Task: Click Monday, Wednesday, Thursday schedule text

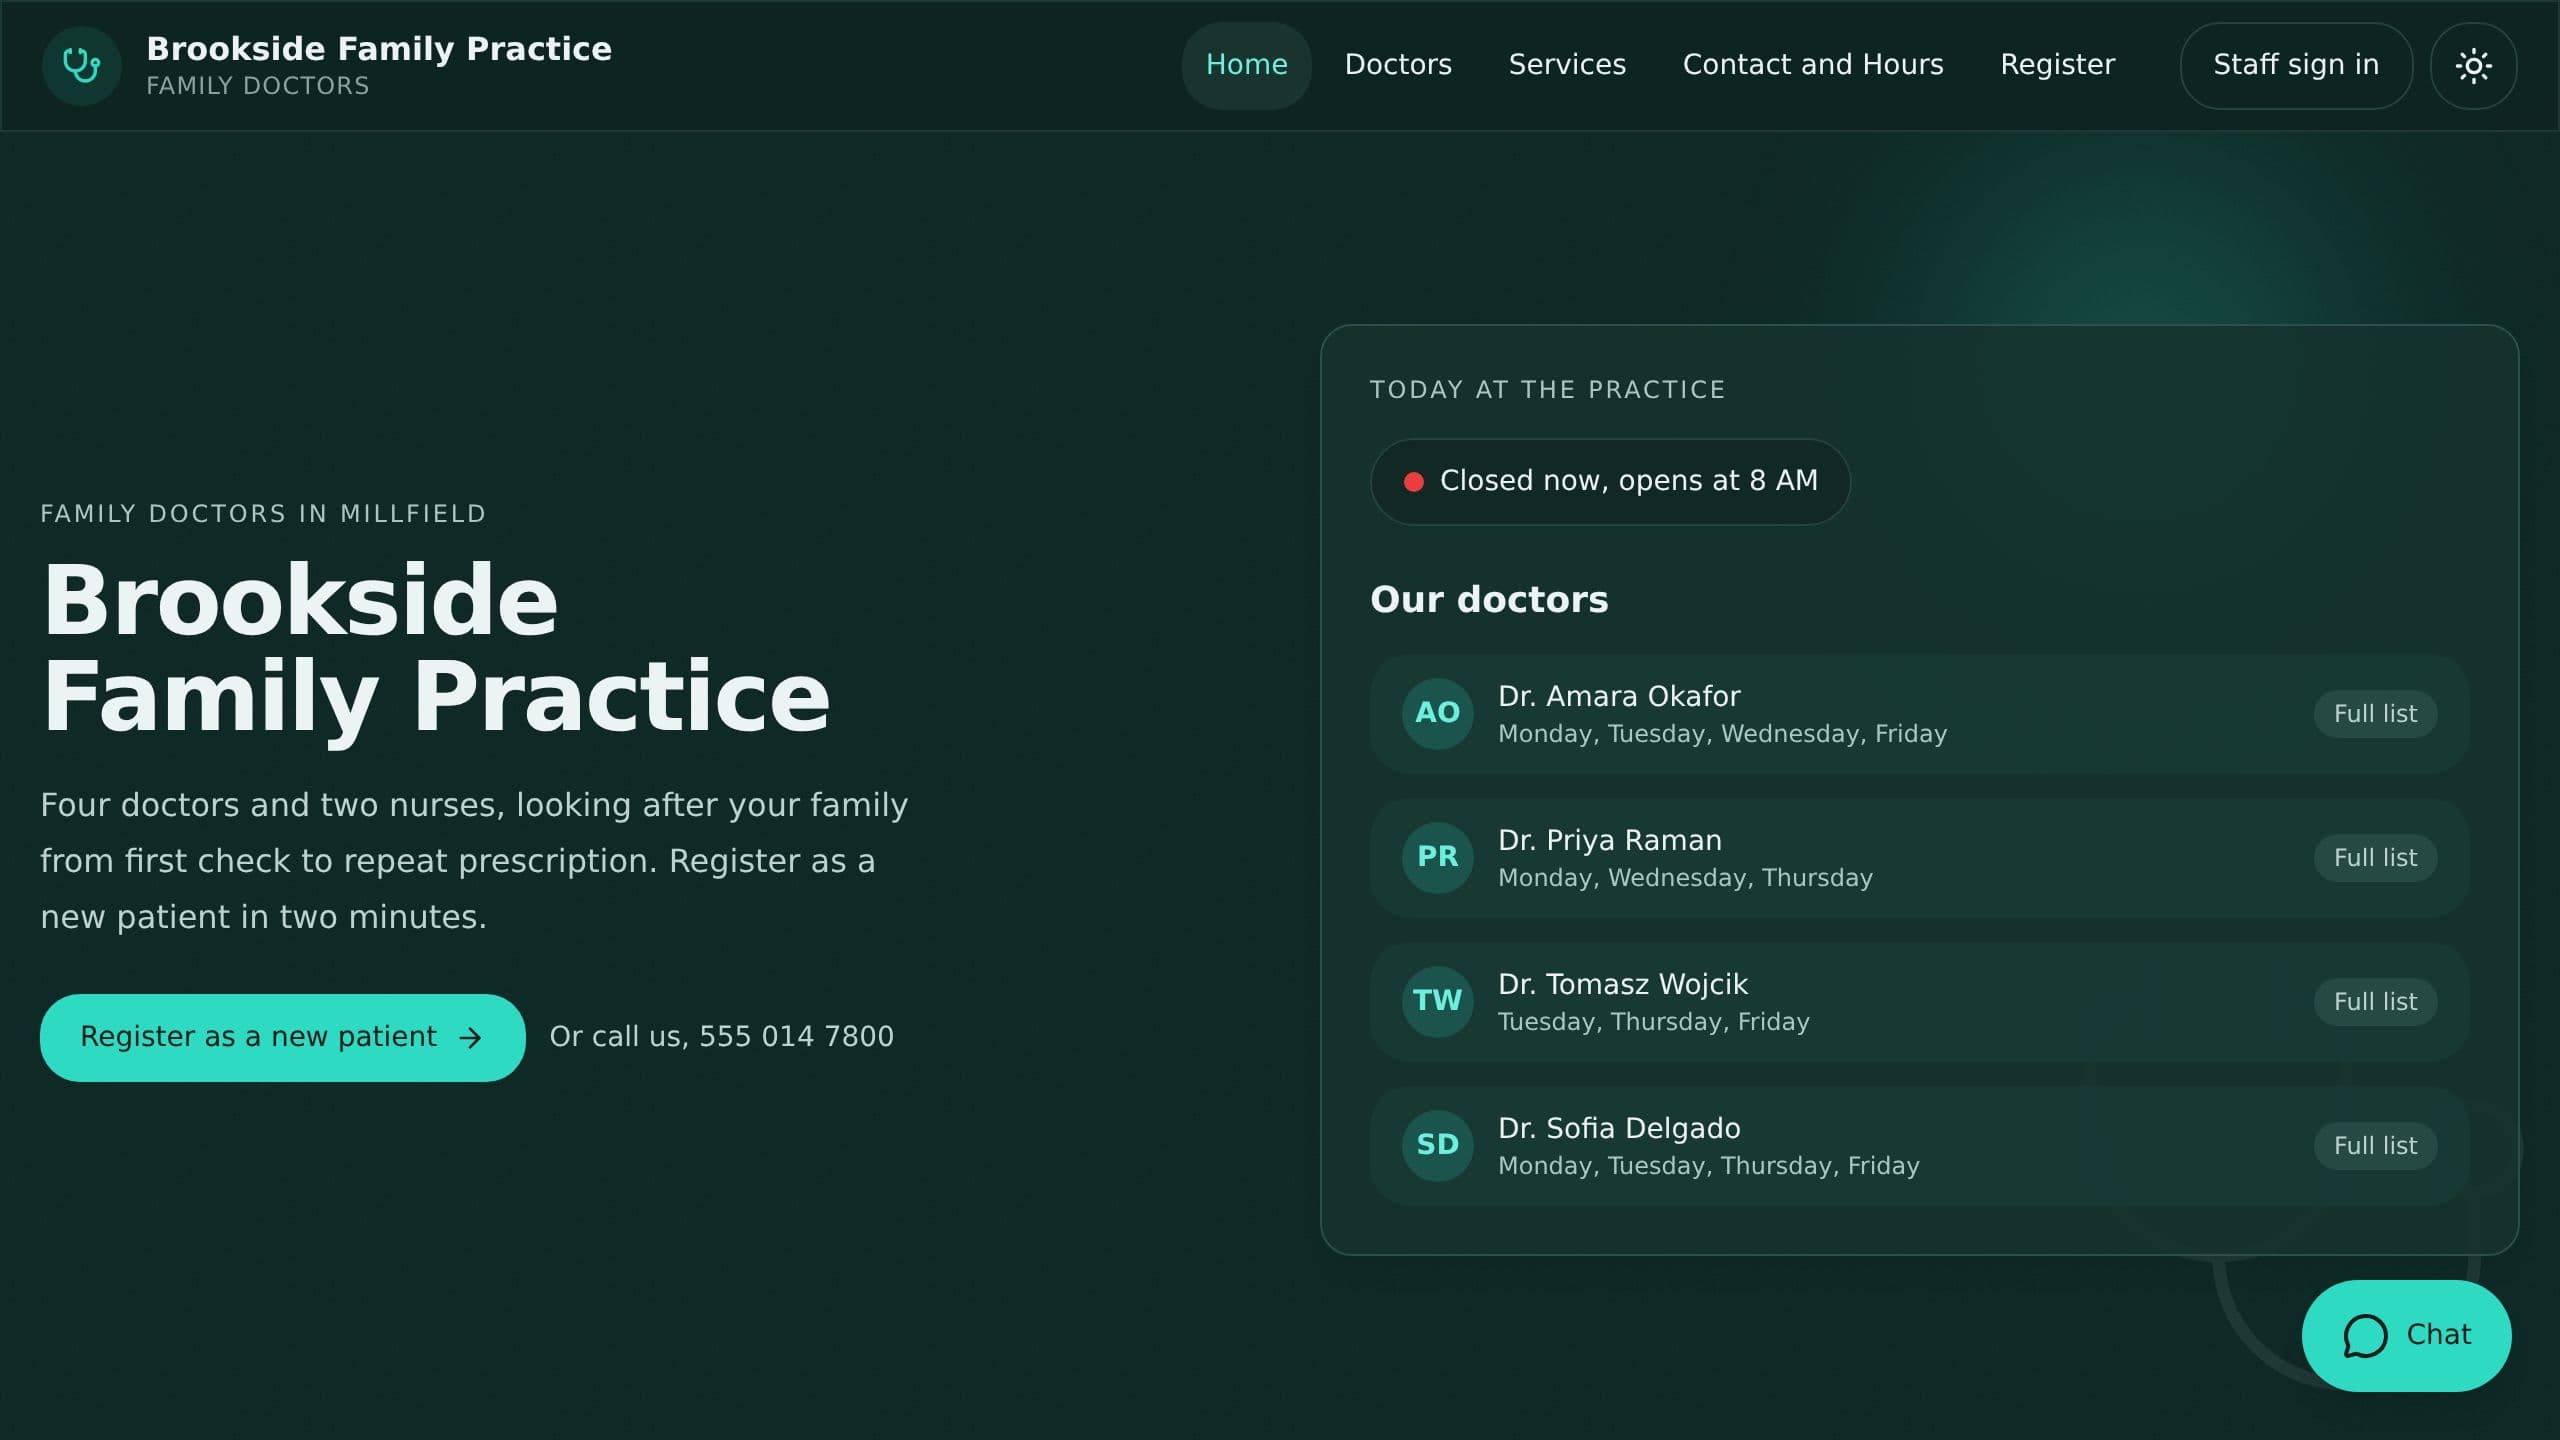Action: pyautogui.click(x=1685, y=878)
